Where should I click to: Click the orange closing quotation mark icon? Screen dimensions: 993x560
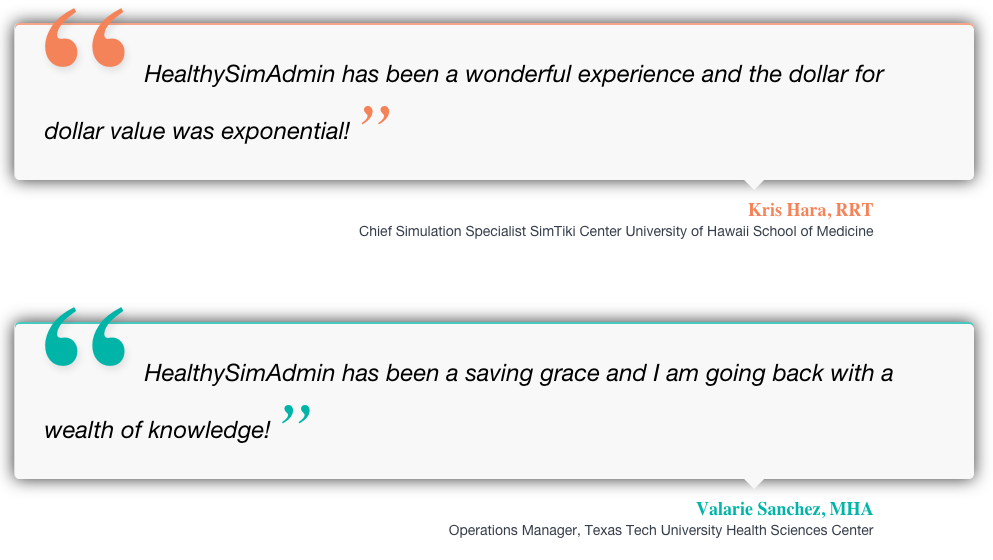pos(375,118)
